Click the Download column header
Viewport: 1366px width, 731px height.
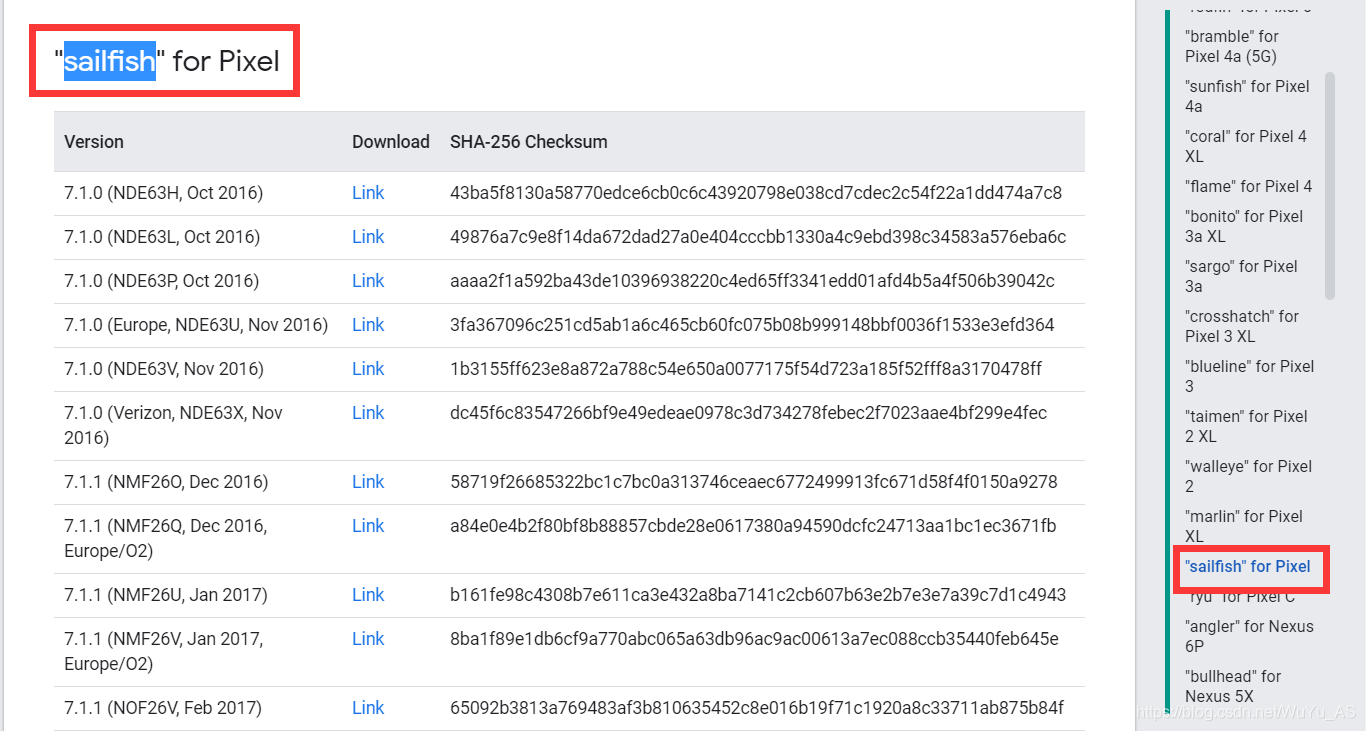tap(391, 142)
